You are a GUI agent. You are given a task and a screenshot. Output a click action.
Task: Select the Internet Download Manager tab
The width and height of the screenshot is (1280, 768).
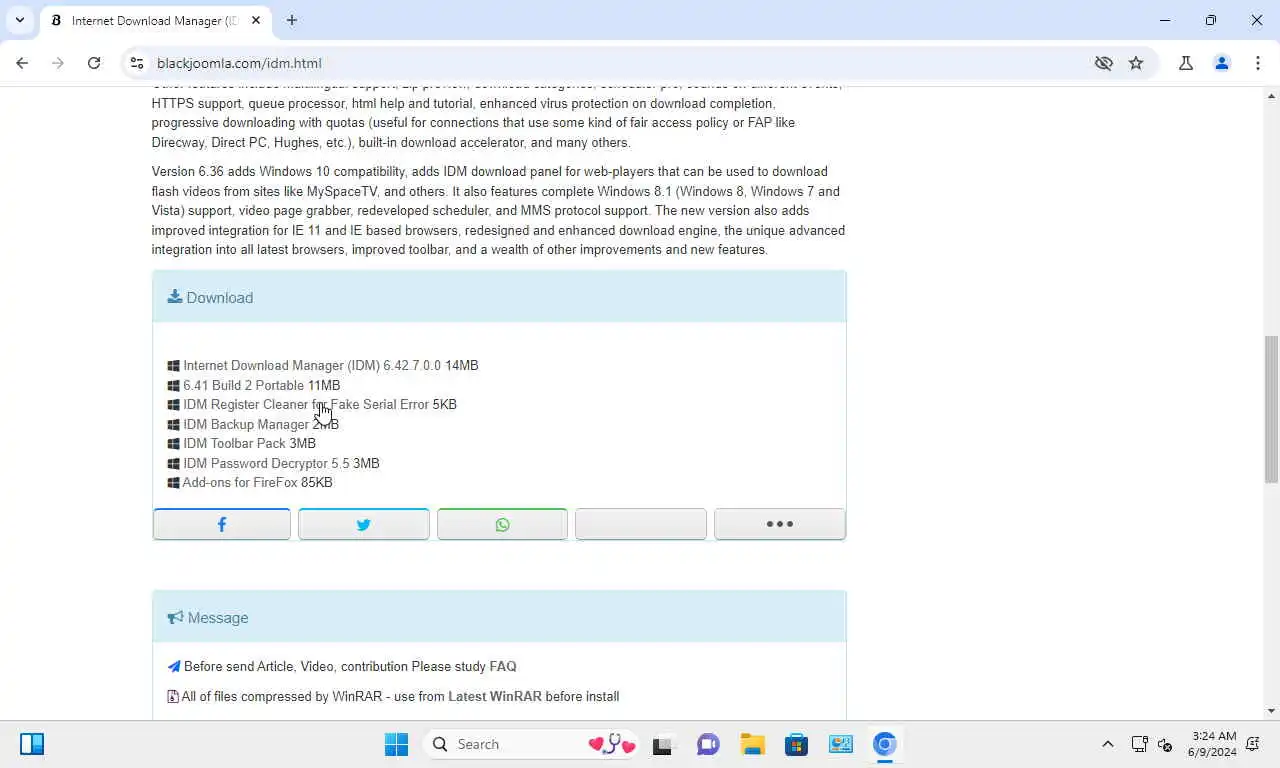155,20
